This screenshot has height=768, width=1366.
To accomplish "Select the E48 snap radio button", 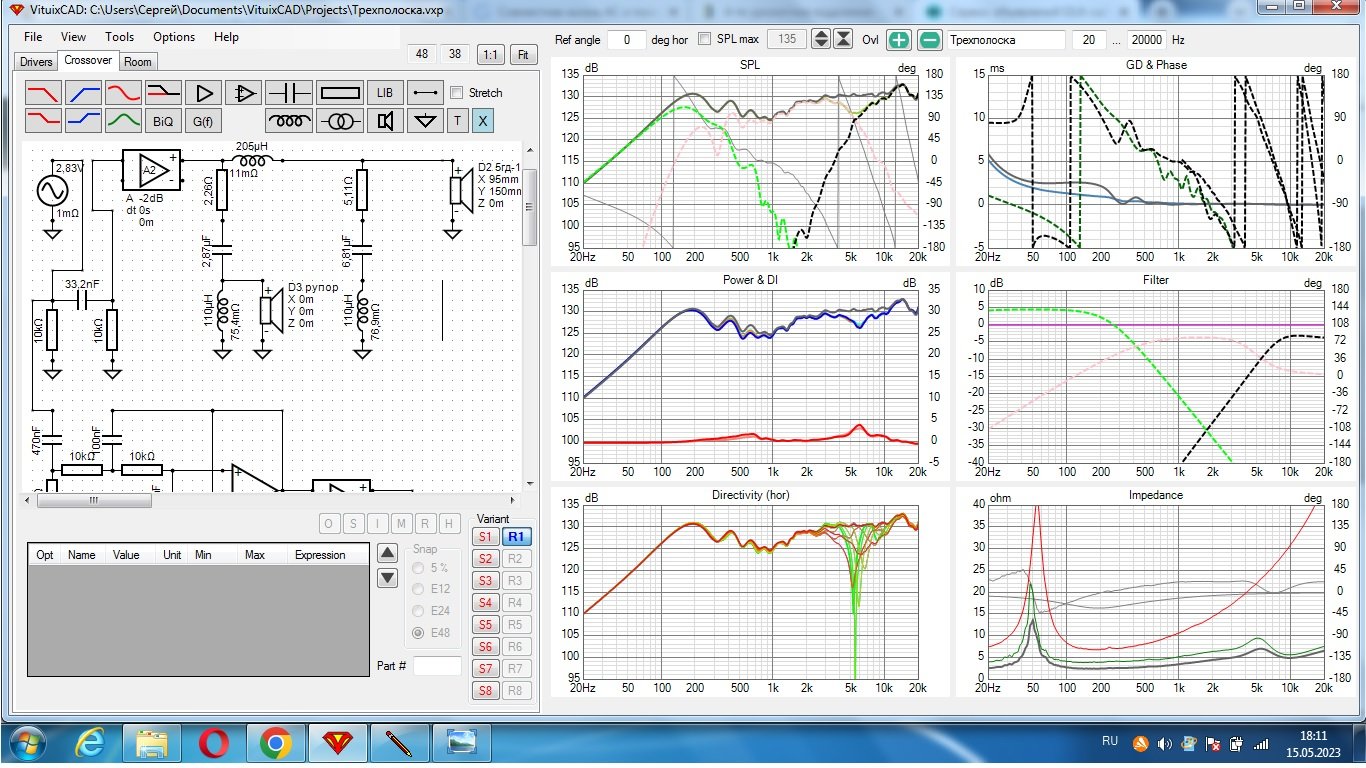I will [x=419, y=632].
